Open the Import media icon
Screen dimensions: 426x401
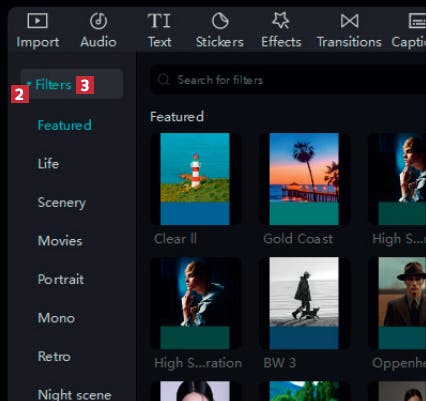pyautogui.click(x=37, y=21)
